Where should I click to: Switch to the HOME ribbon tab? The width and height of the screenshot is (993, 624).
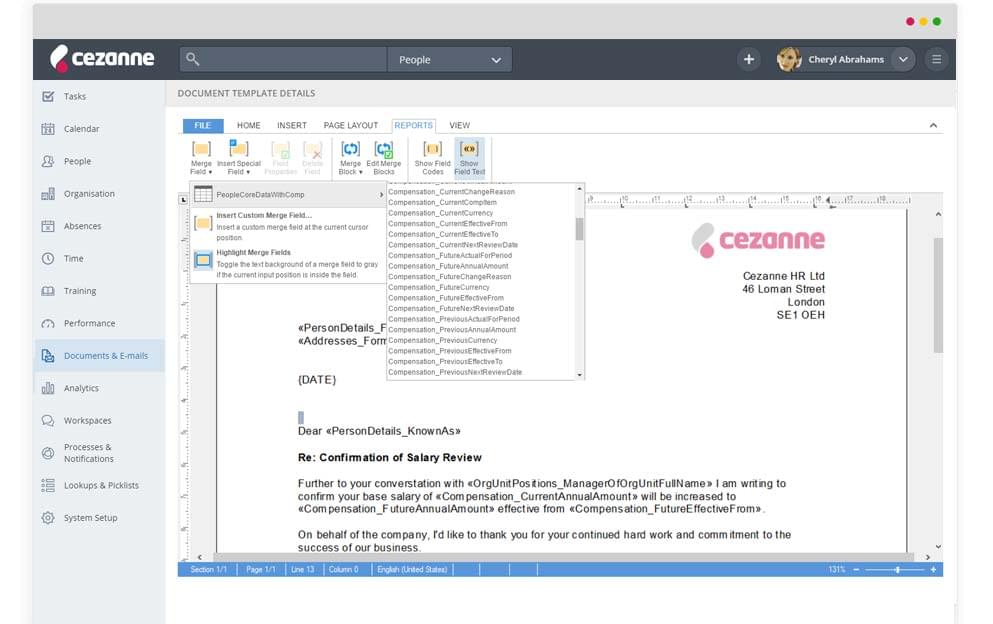tap(248, 125)
